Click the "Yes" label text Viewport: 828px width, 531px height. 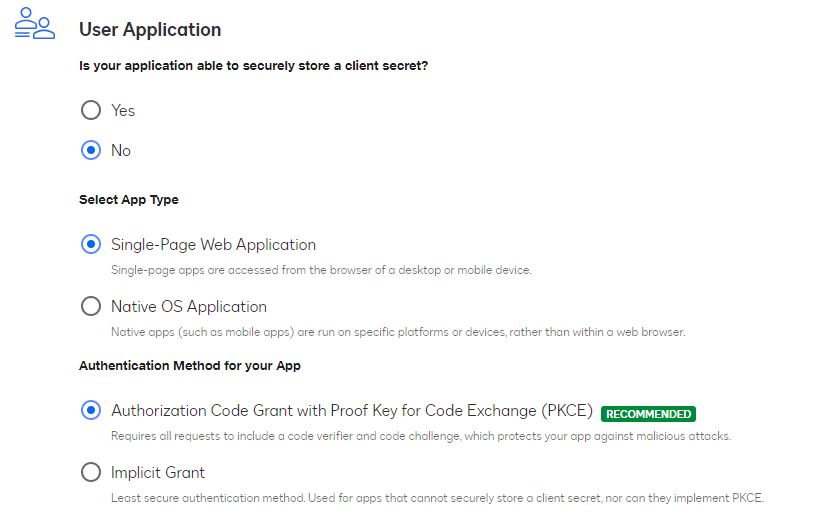click(x=123, y=110)
